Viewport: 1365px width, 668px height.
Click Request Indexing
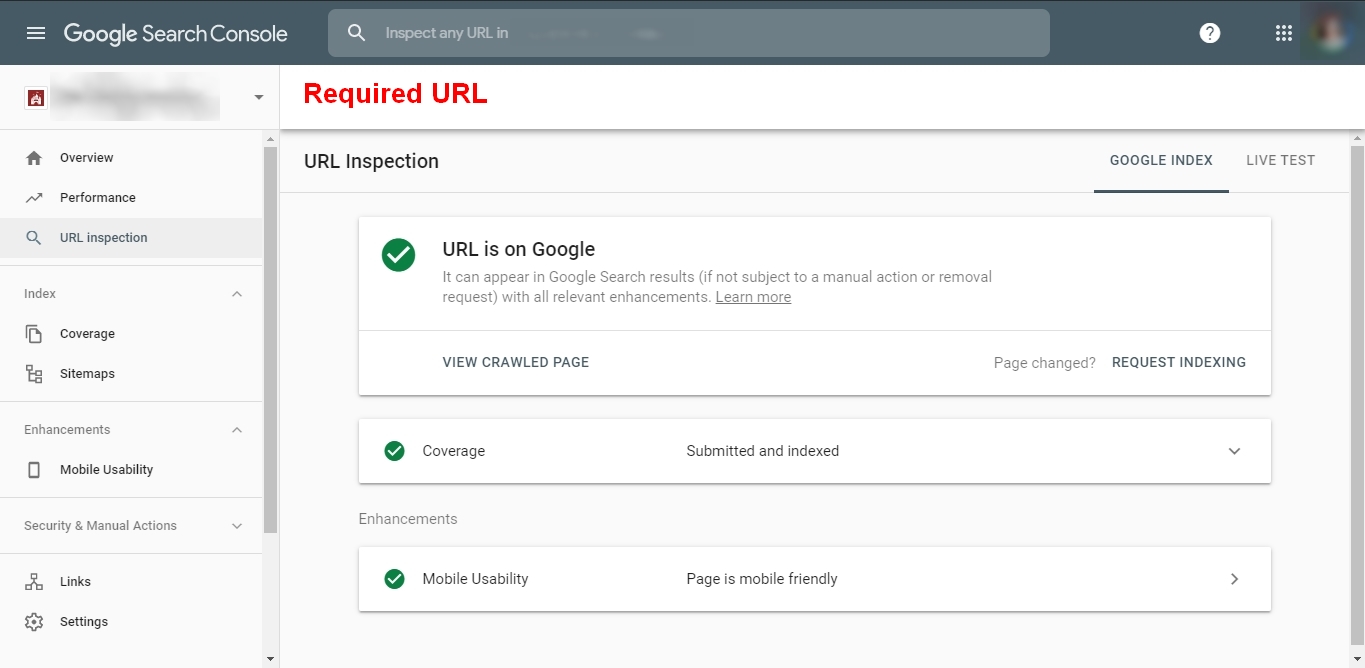1179,363
